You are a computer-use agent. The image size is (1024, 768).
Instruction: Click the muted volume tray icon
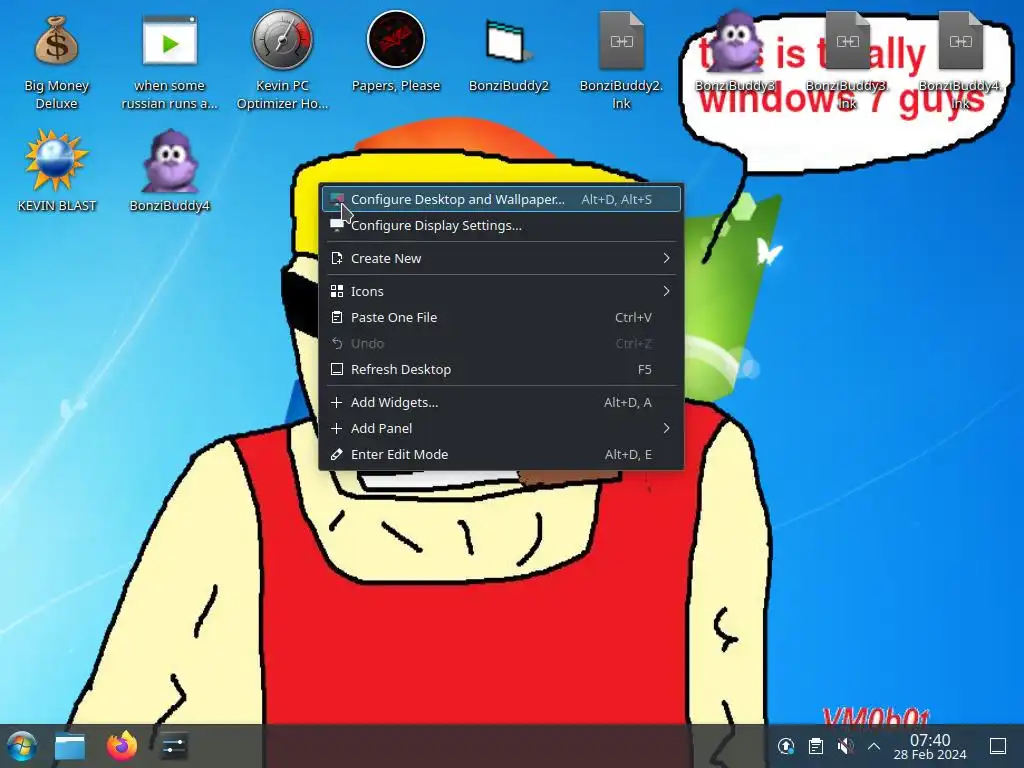845,746
